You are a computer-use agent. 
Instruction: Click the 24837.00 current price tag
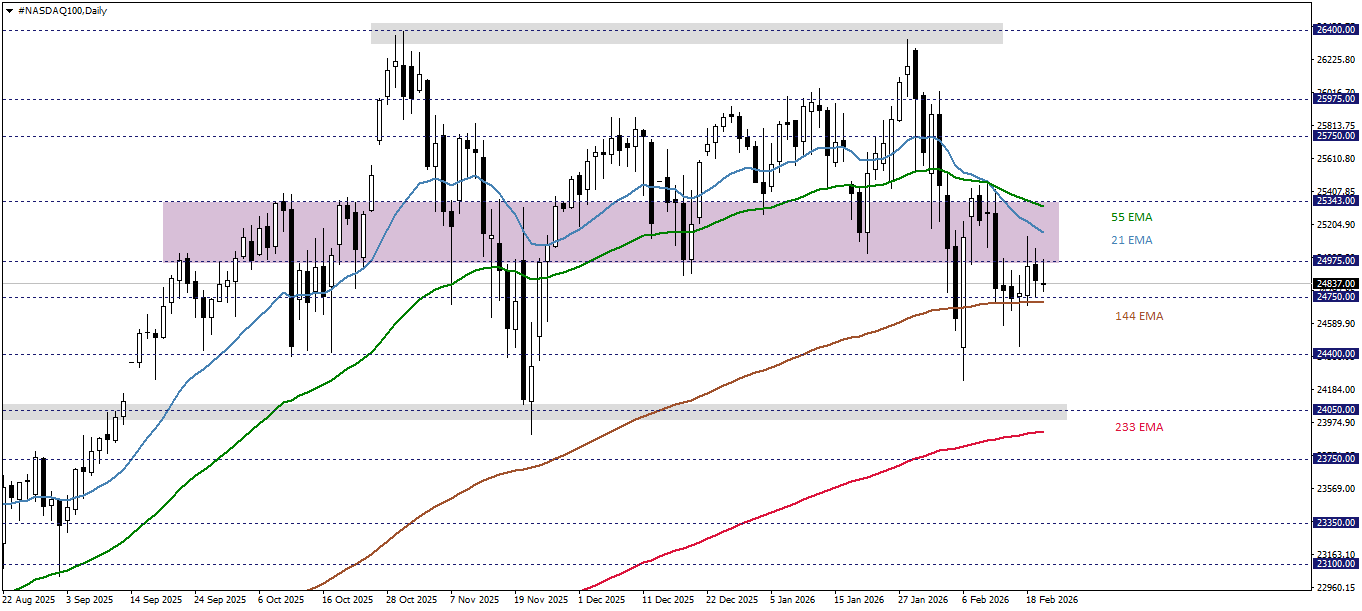[1334, 283]
